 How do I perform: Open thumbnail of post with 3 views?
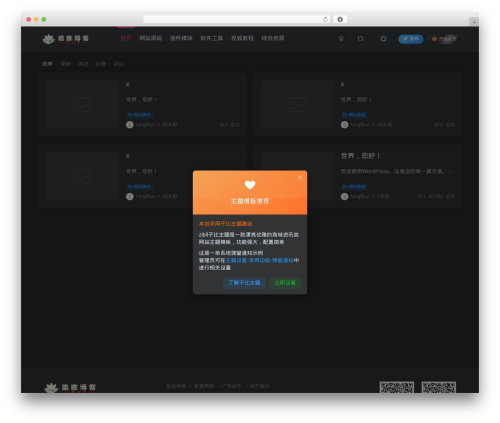click(x=297, y=104)
